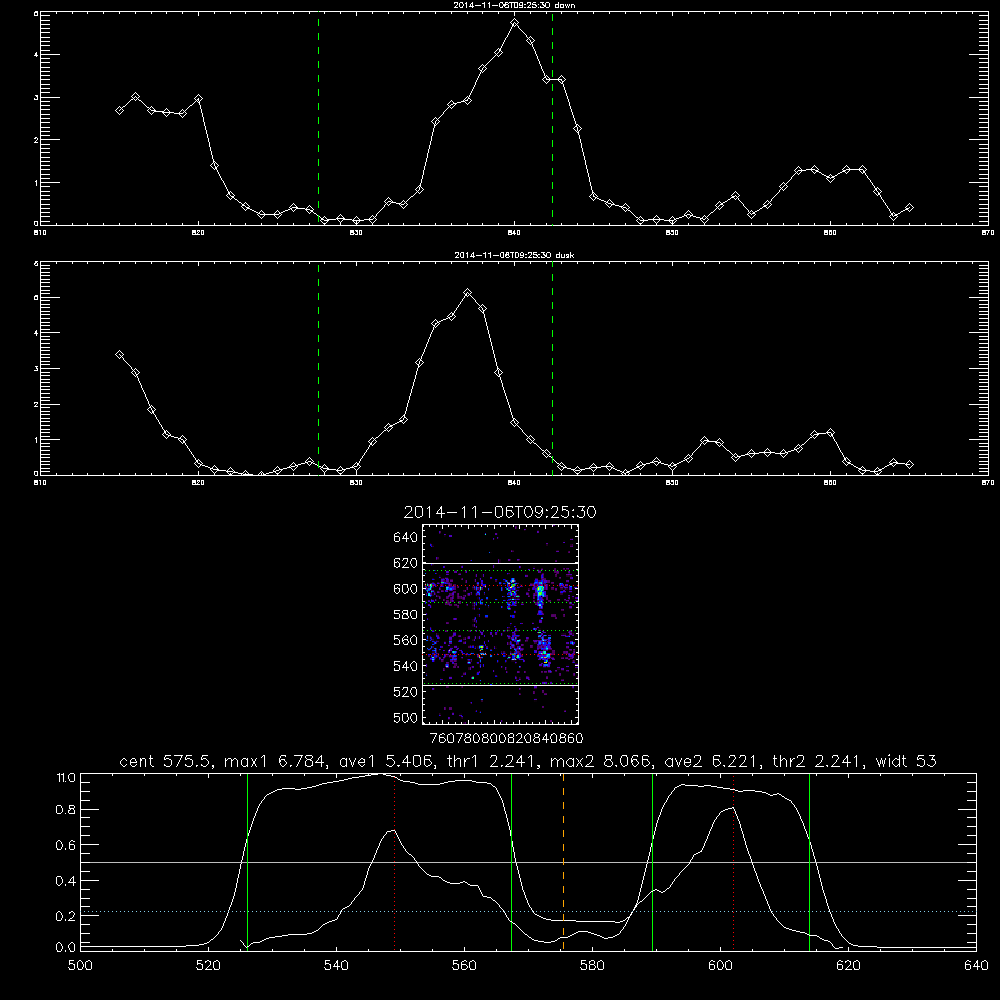This screenshot has height=1000, width=1000.
Task: Click dawn plot x-axis label 840
Action: (x=514, y=233)
